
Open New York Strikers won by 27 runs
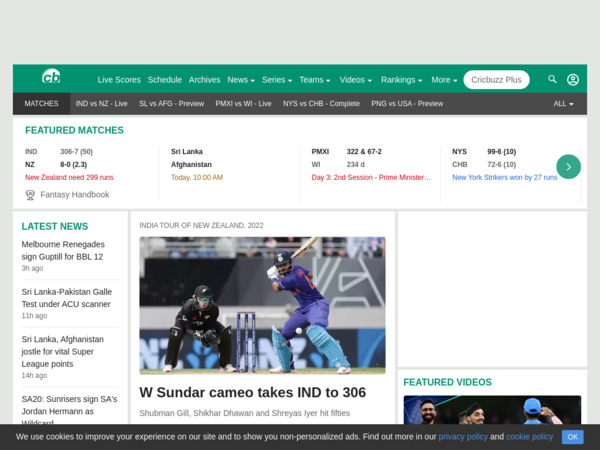tap(504, 177)
